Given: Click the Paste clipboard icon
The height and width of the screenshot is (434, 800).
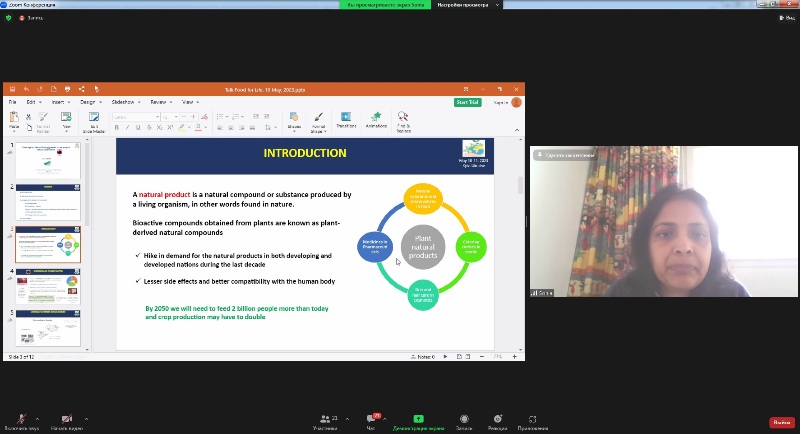Looking at the screenshot, I should click(x=14, y=118).
